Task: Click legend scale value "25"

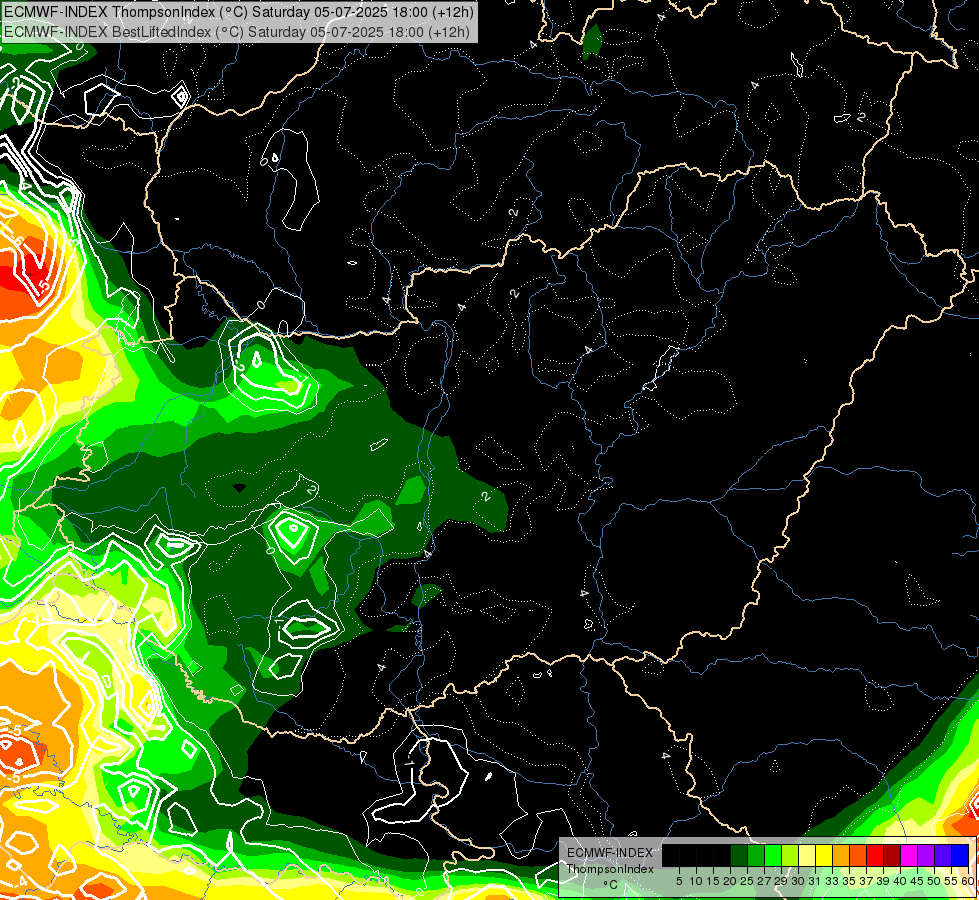Action: [747, 881]
